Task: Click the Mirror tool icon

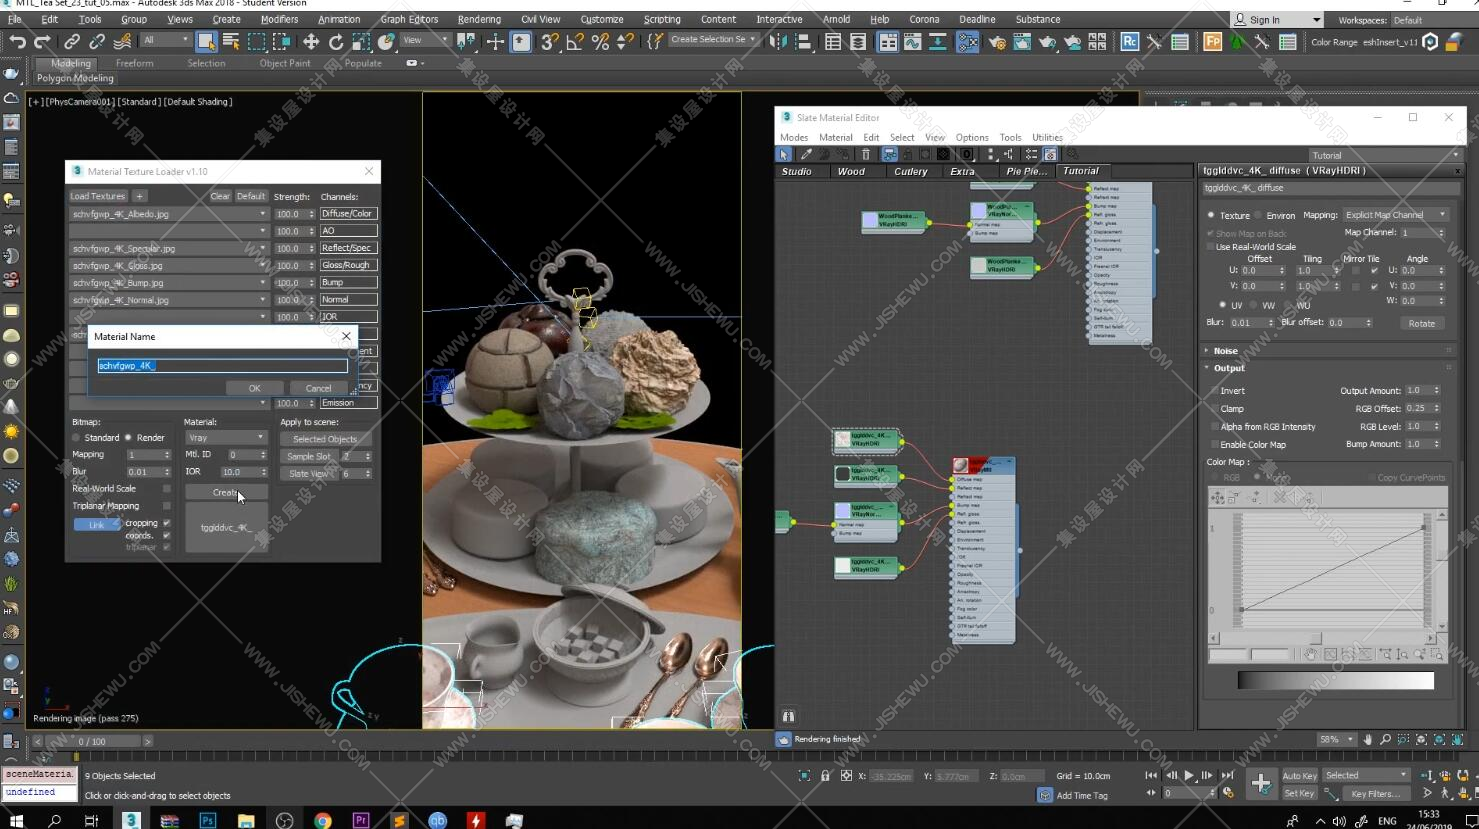Action: pyautogui.click(x=778, y=41)
